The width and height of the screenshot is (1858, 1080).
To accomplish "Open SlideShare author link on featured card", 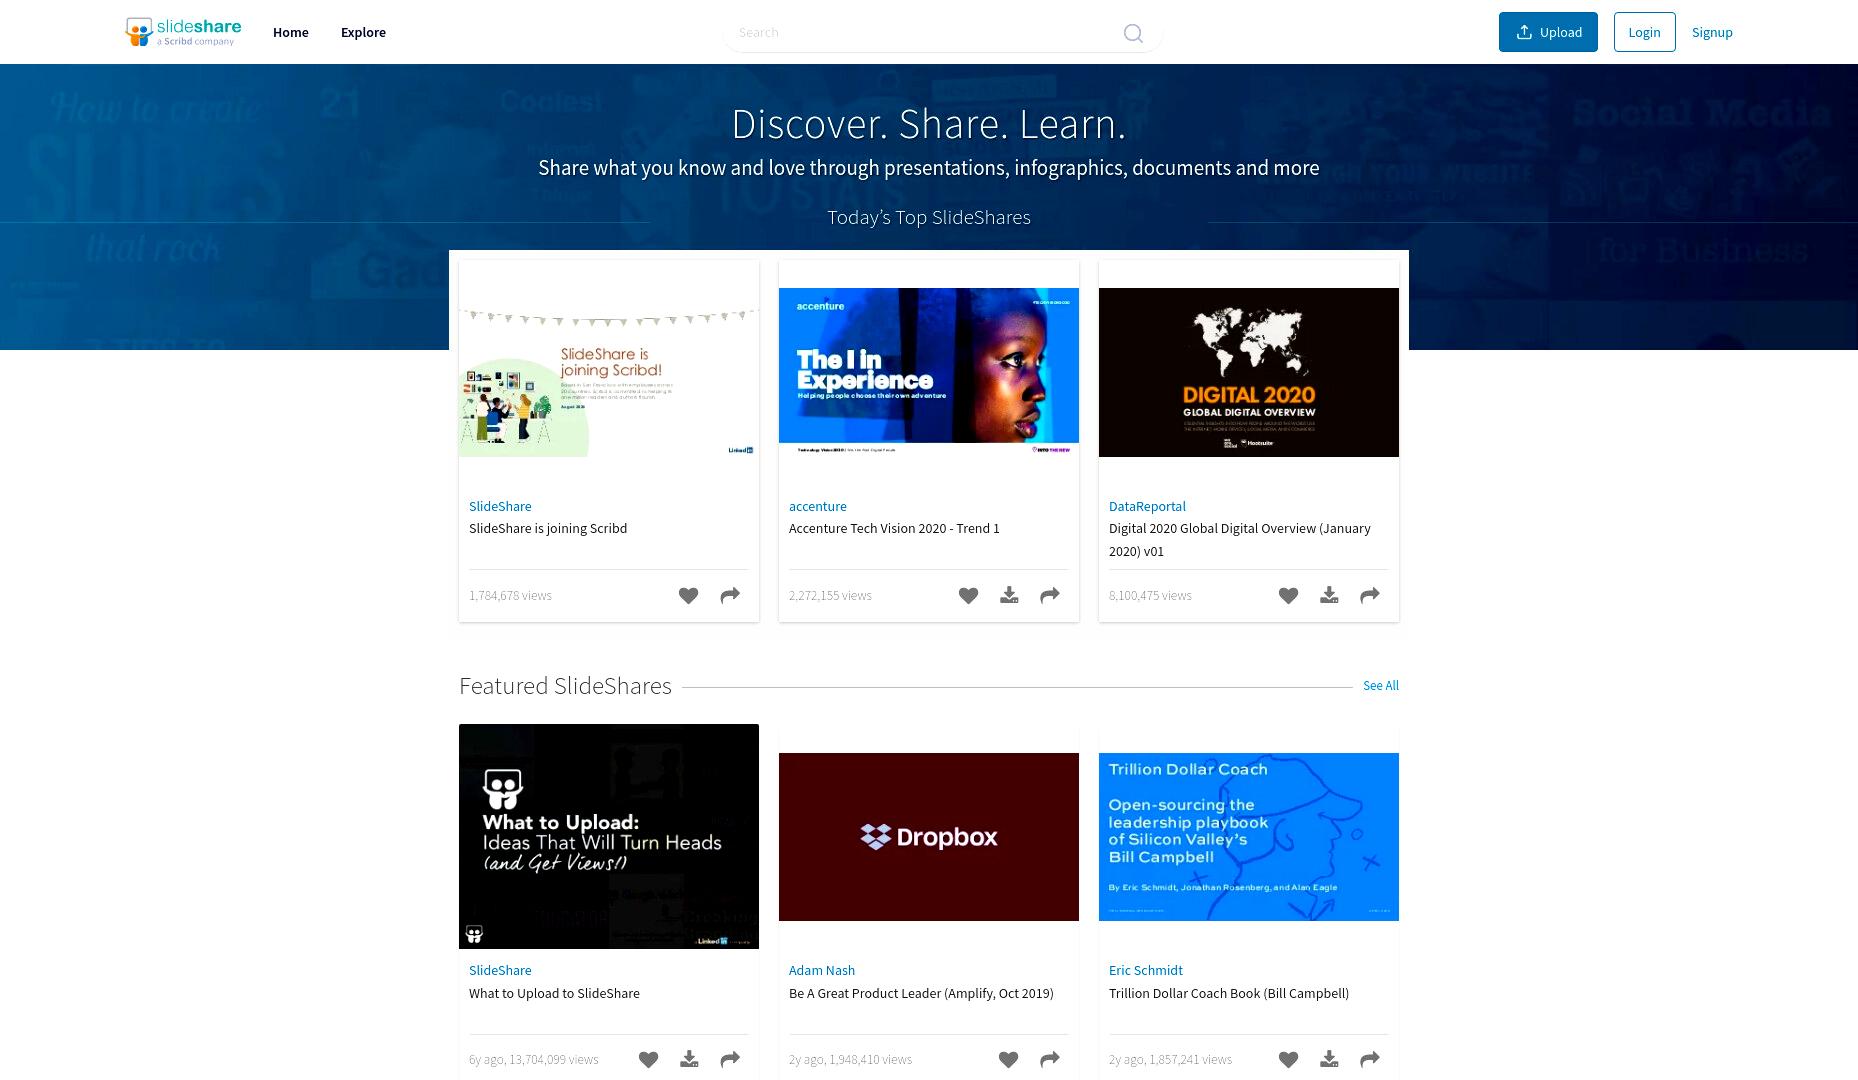I will pyautogui.click(x=500, y=970).
